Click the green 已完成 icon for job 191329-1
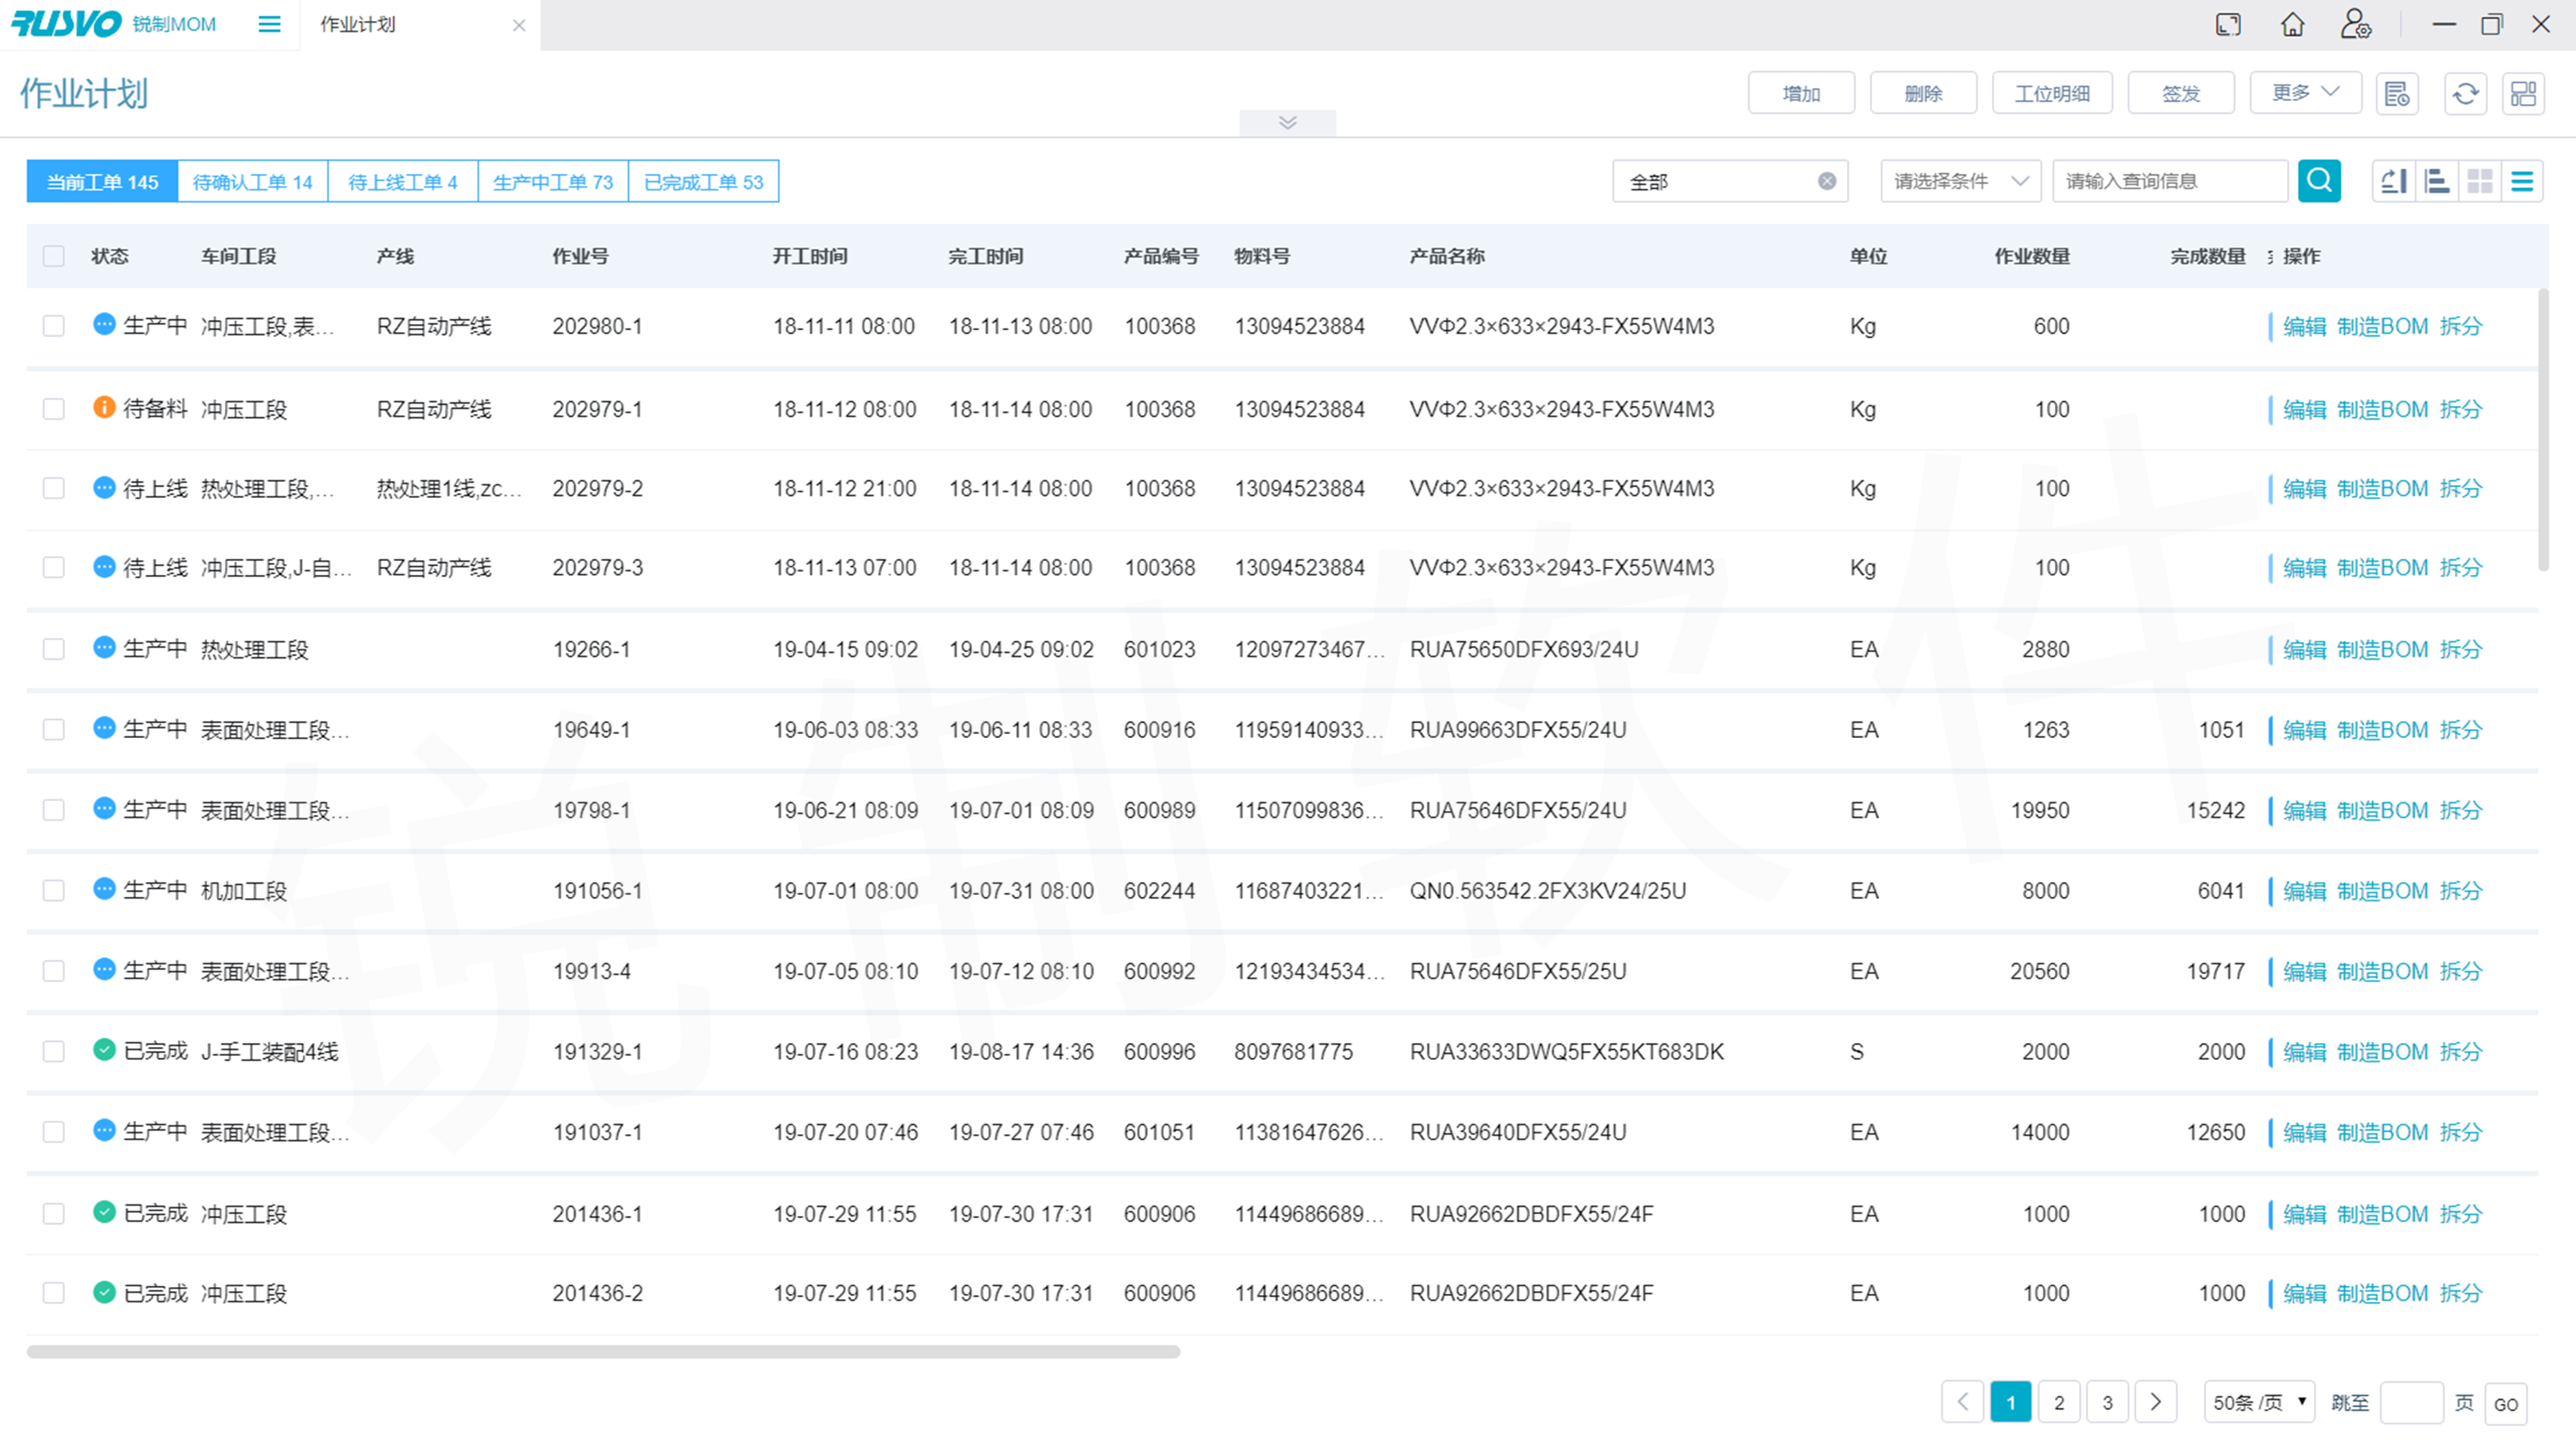The width and height of the screenshot is (2576, 1443). click(104, 1049)
